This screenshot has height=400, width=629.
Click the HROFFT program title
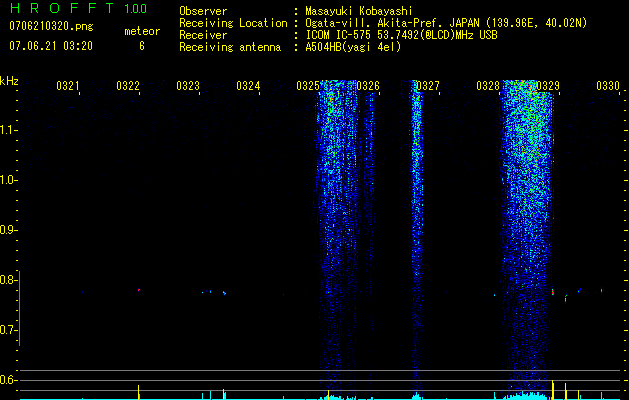63,8
